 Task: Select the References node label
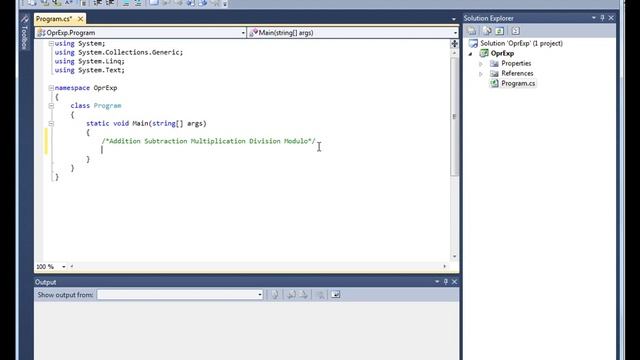click(x=517, y=73)
